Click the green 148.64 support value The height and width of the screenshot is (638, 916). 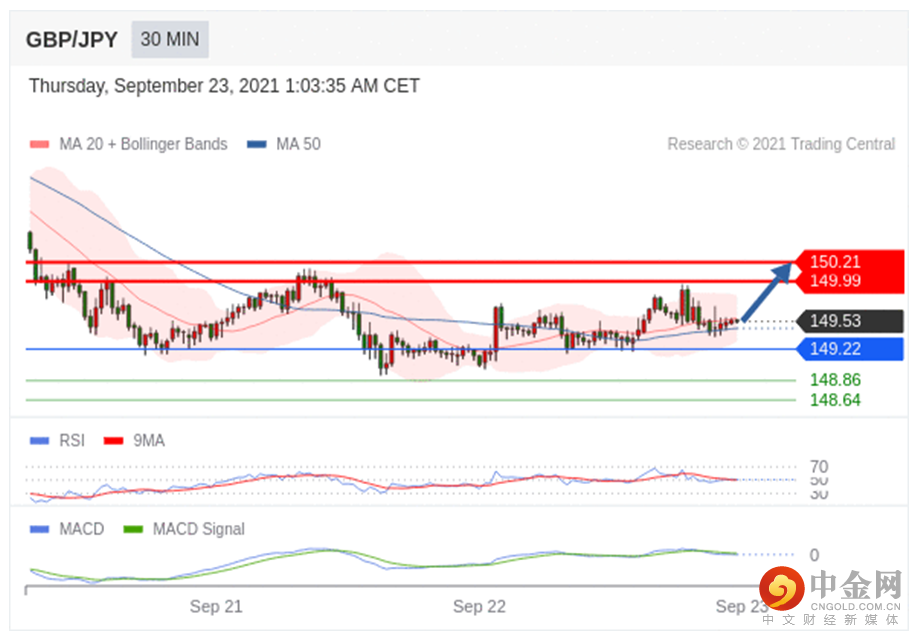point(835,400)
